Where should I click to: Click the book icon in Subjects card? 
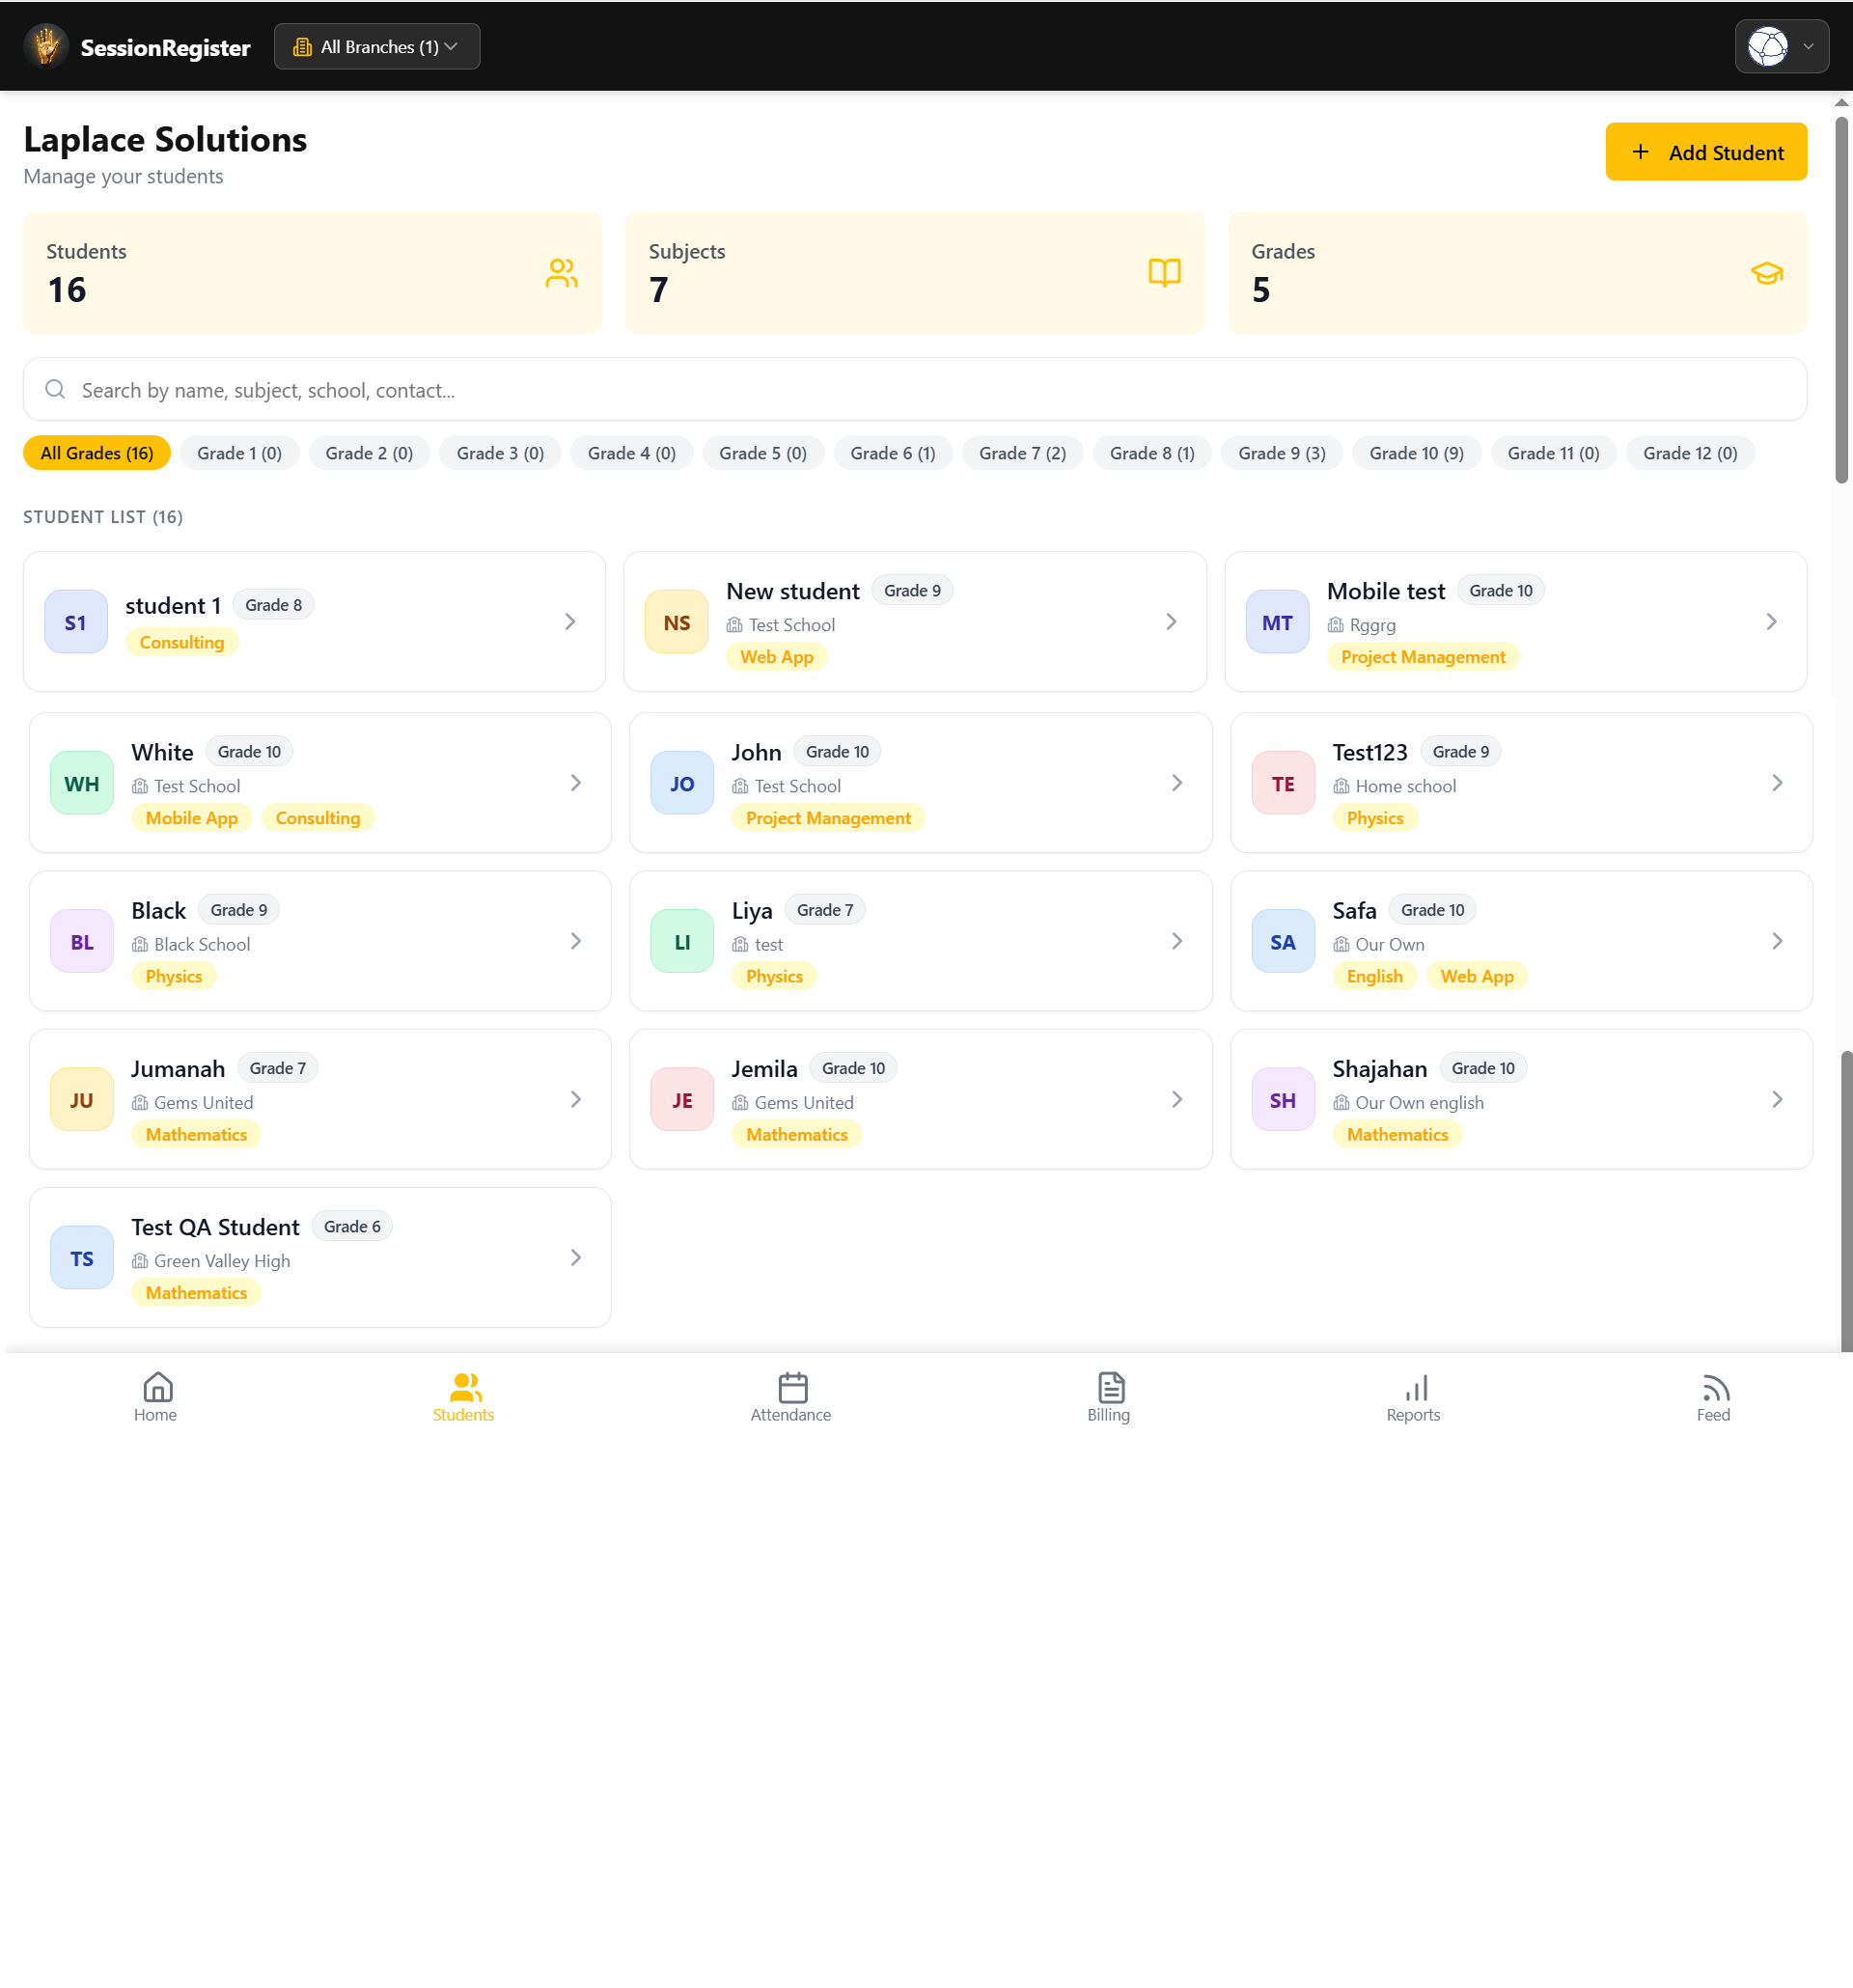coord(1164,272)
